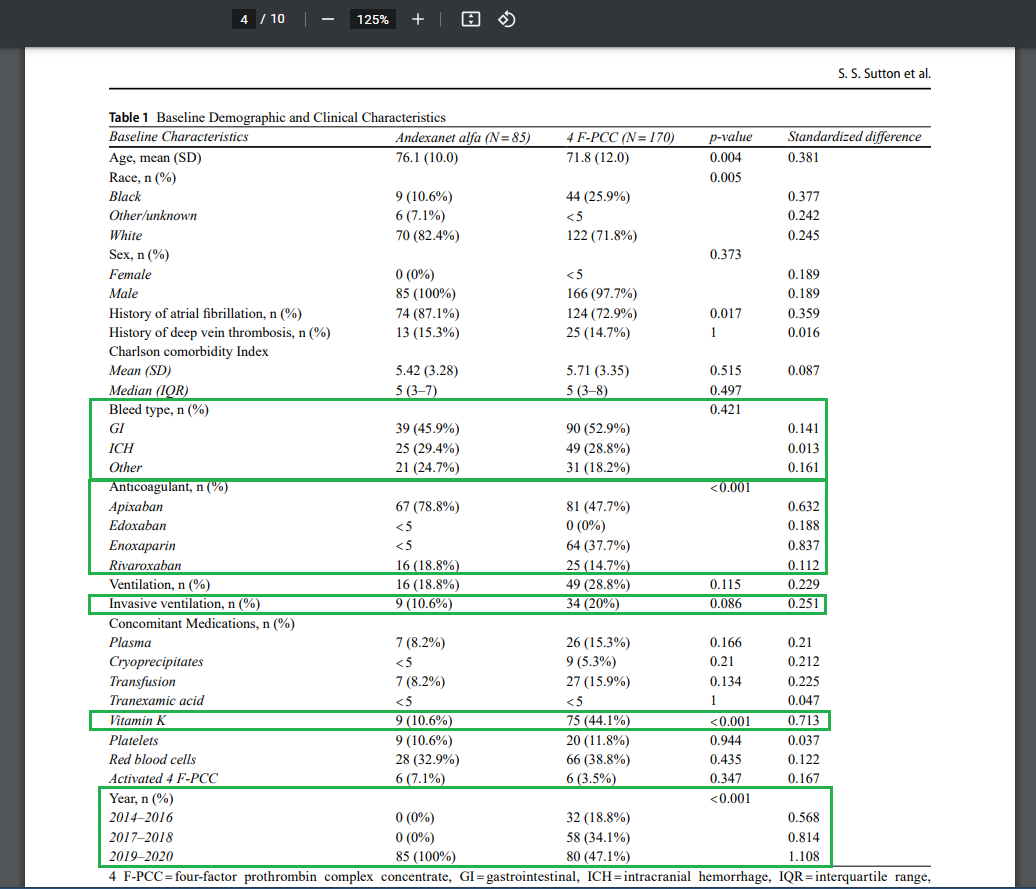
Task: Click the "Bleed type, n (%)" label
Action: tap(159, 409)
